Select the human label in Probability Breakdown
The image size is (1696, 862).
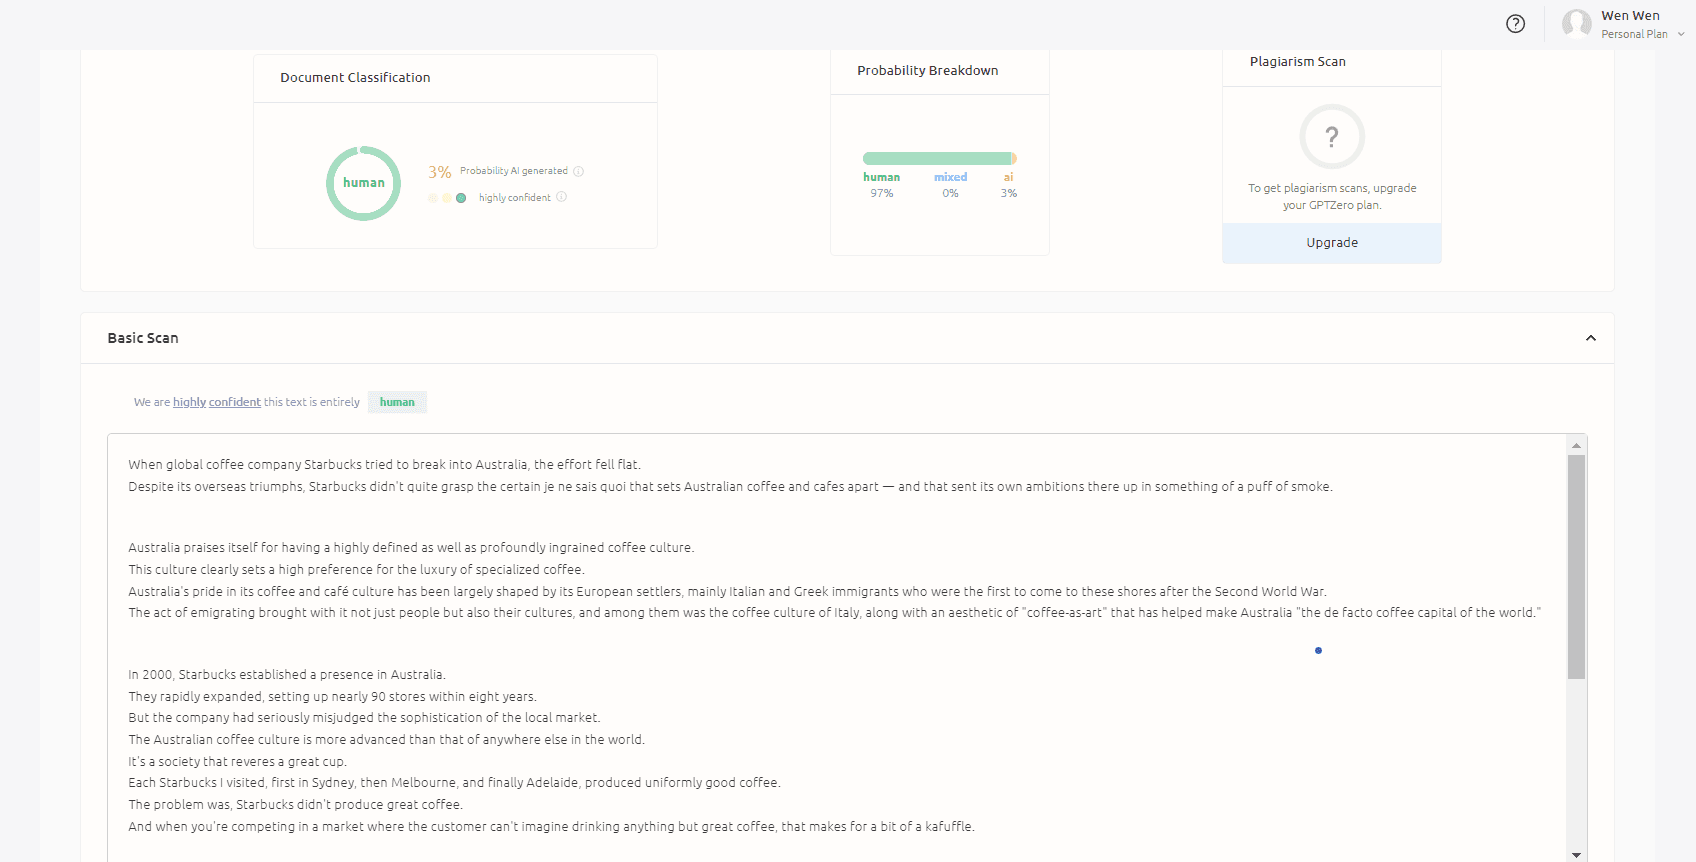point(881,177)
